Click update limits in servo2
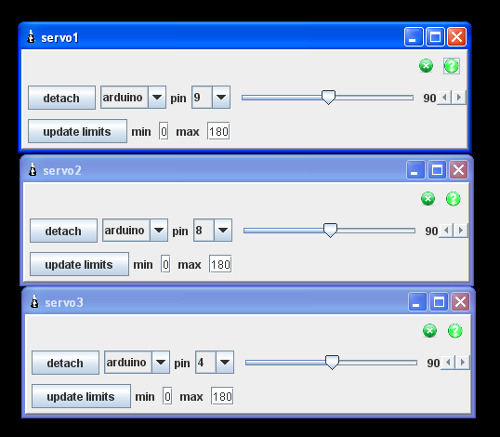 79,264
